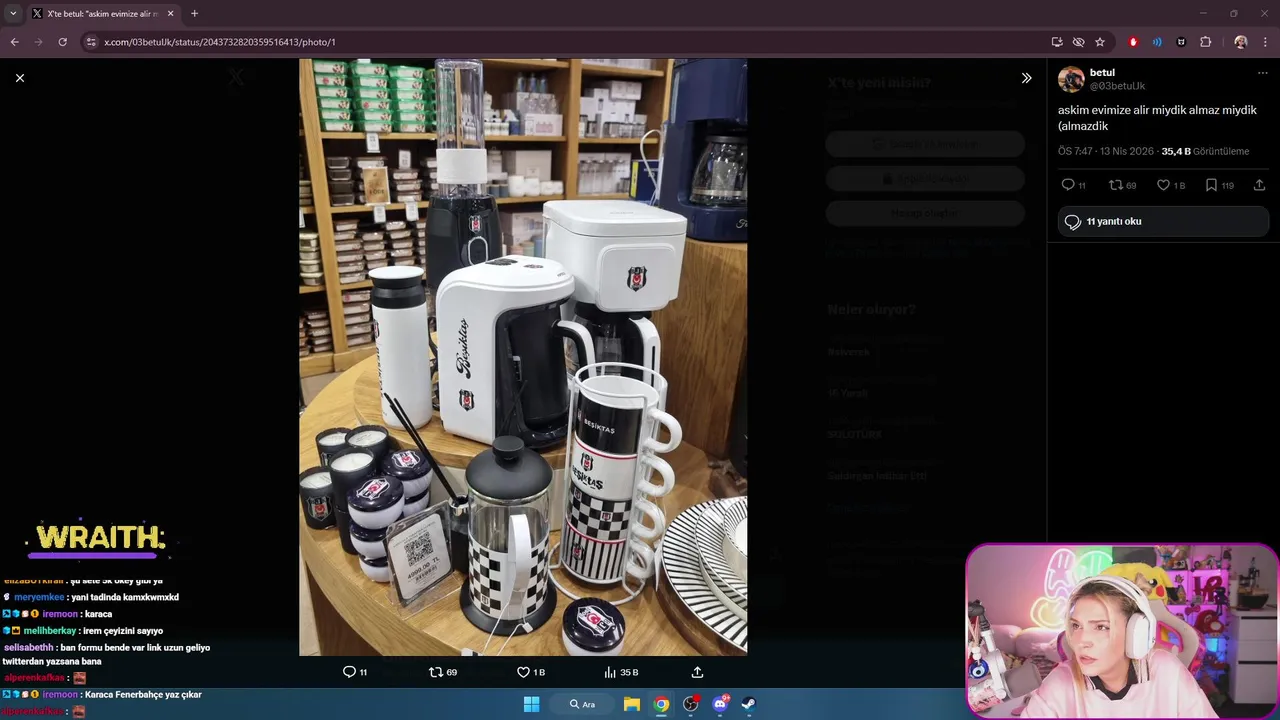Open OBS Studio from the taskbar
1280x720 pixels.
[x=690, y=704]
